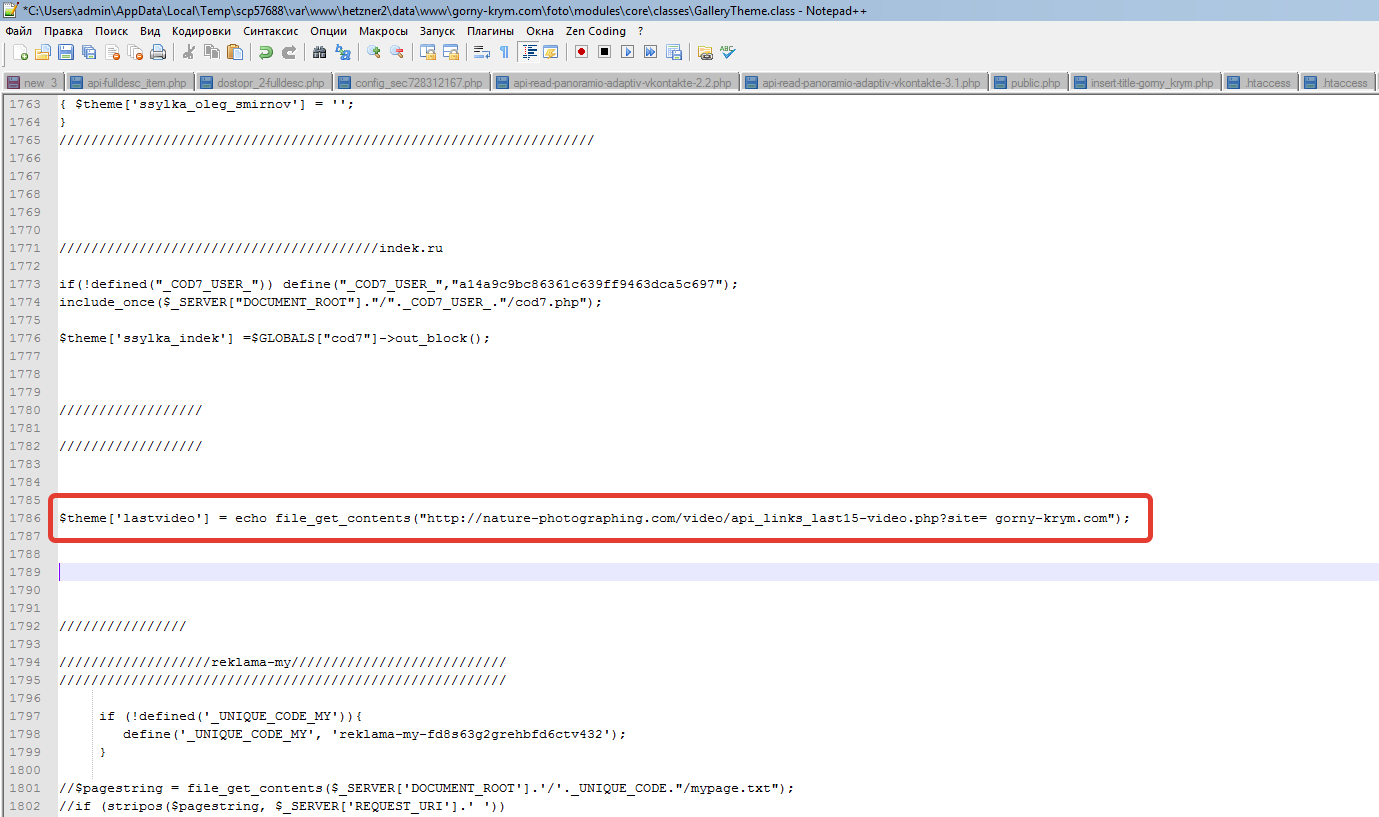
Task: Click the define _COD7_USER_ code line
Action: 399,284
